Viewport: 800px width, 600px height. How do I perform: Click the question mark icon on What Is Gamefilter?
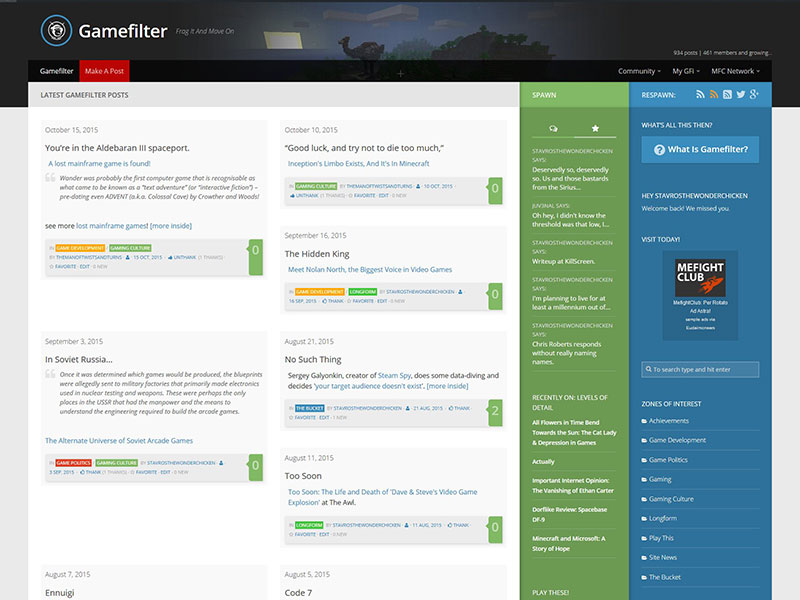coord(659,149)
